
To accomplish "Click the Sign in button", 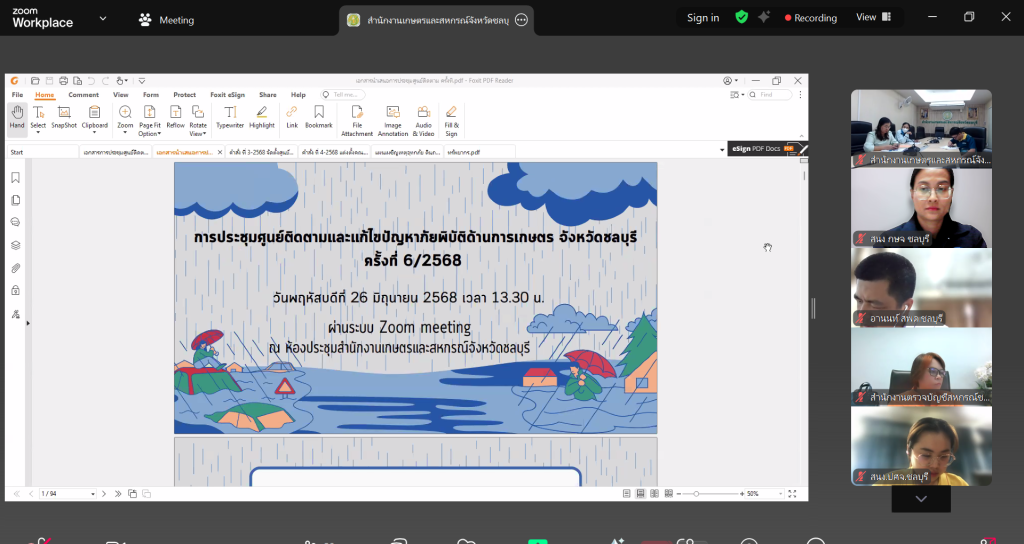I will pos(703,17).
